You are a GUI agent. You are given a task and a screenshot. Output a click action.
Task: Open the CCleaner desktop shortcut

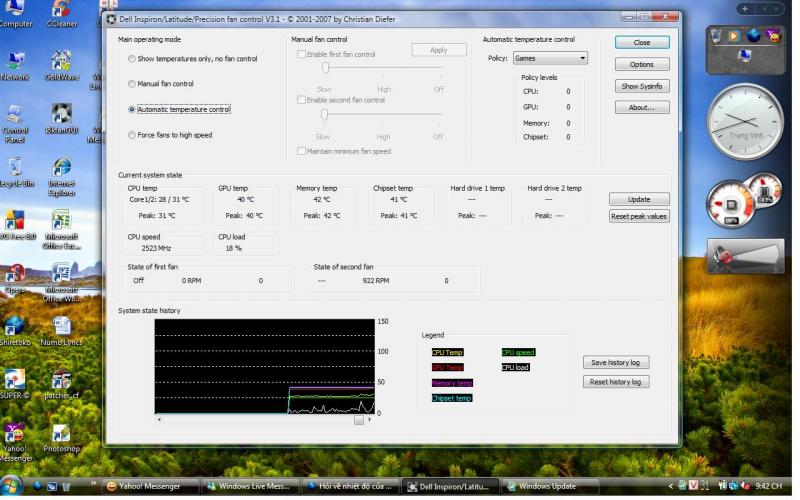click(61, 11)
